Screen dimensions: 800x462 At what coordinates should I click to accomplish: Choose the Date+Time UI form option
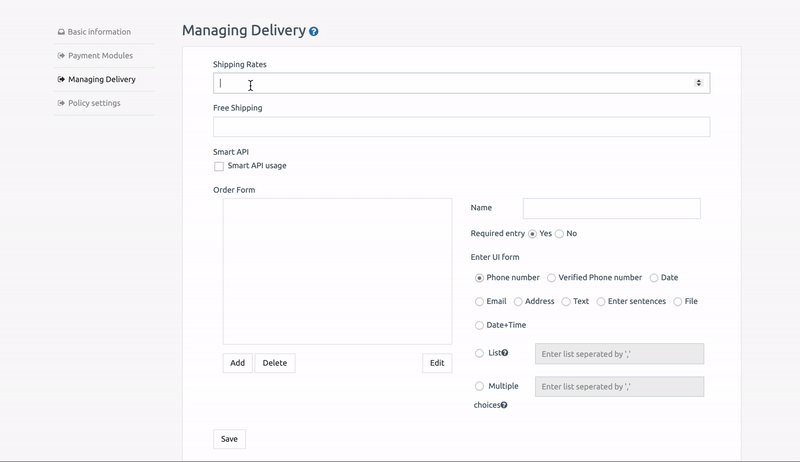[x=480, y=325]
